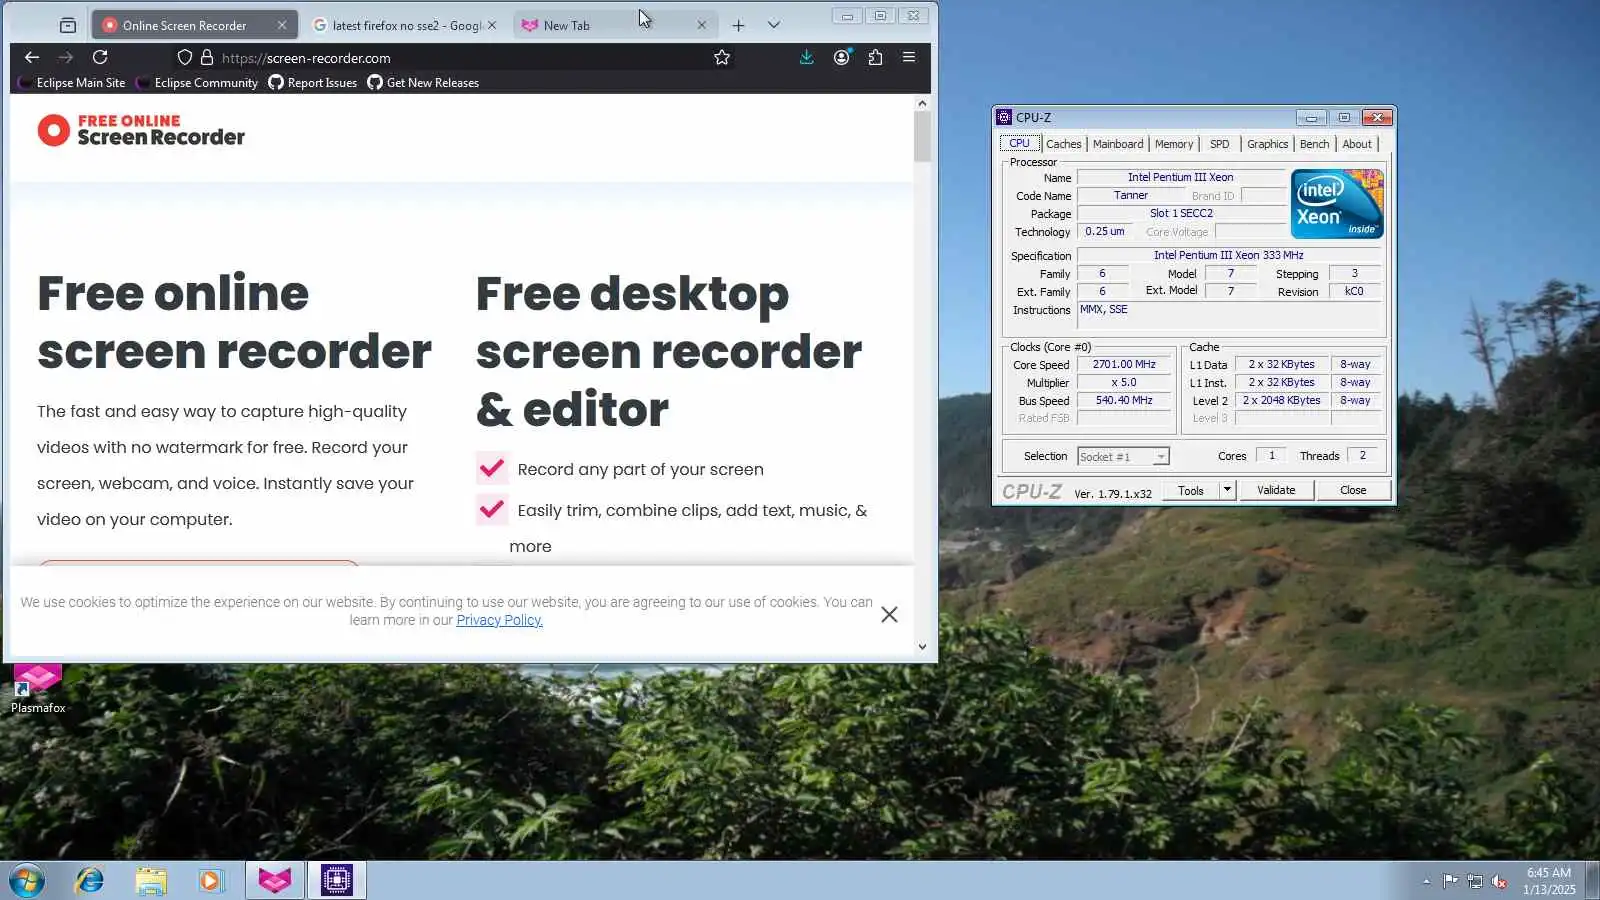Image resolution: width=1600 pixels, height=900 pixels.
Task: Switch to the Memory tab in CPU-Z
Action: [x=1174, y=144]
